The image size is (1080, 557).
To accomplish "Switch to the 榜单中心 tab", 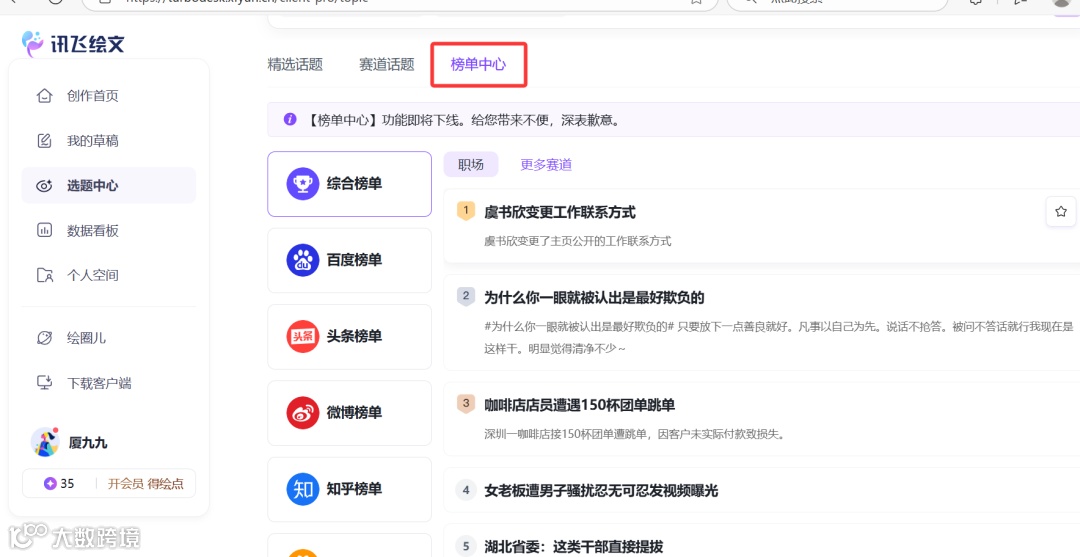I will pos(478,65).
